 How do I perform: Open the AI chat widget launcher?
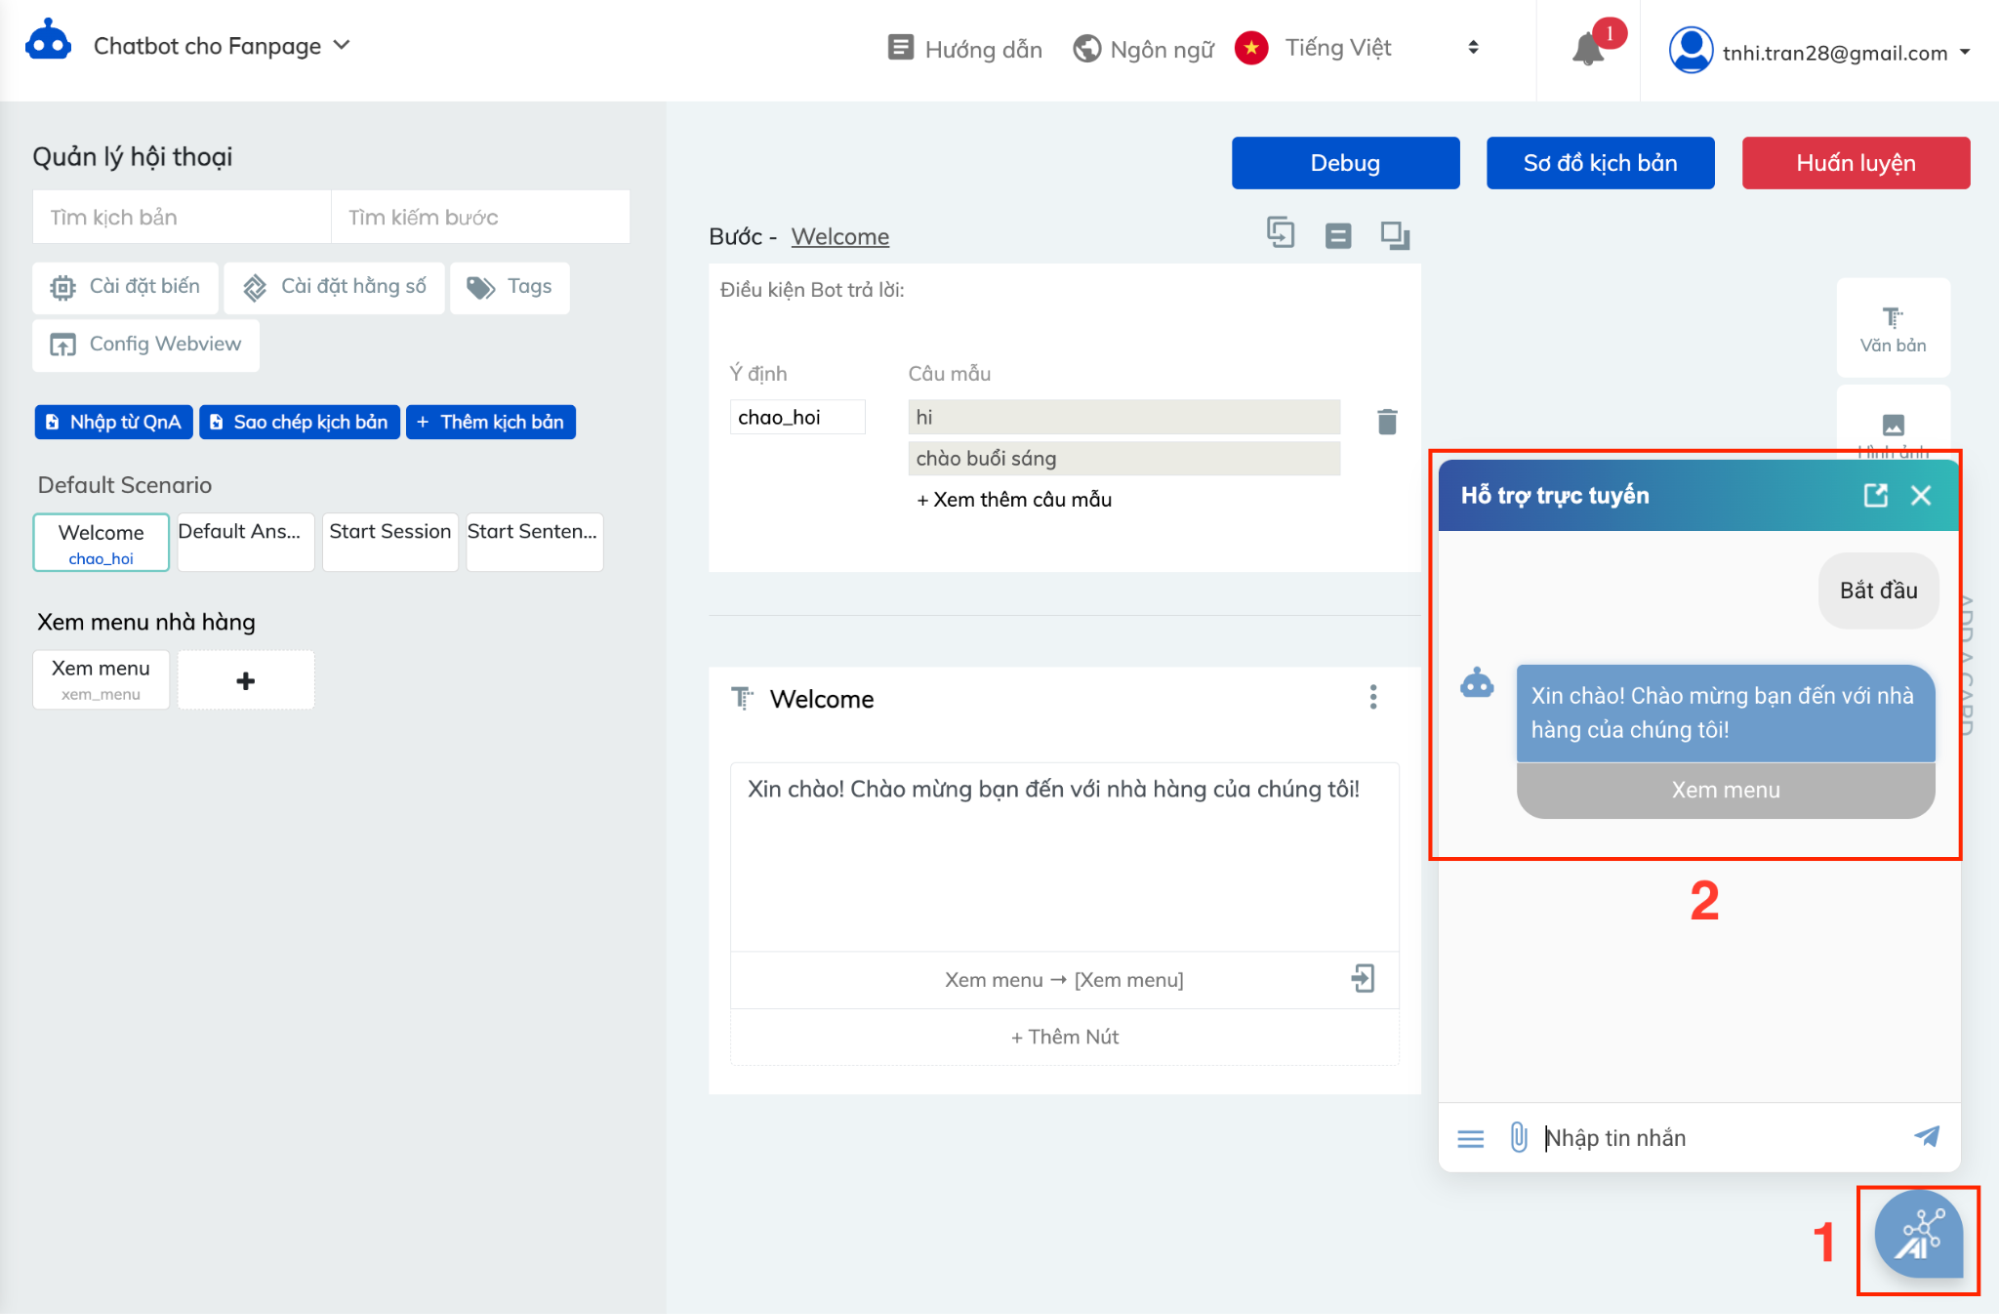[1917, 1236]
